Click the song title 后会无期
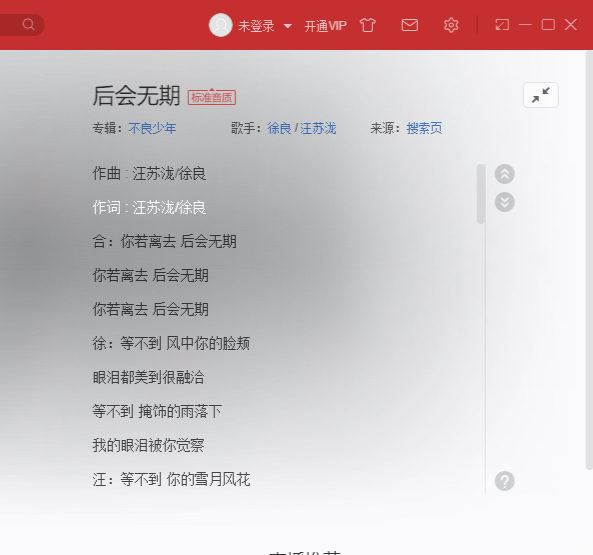 pyautogui.click(x=136, y=96)
